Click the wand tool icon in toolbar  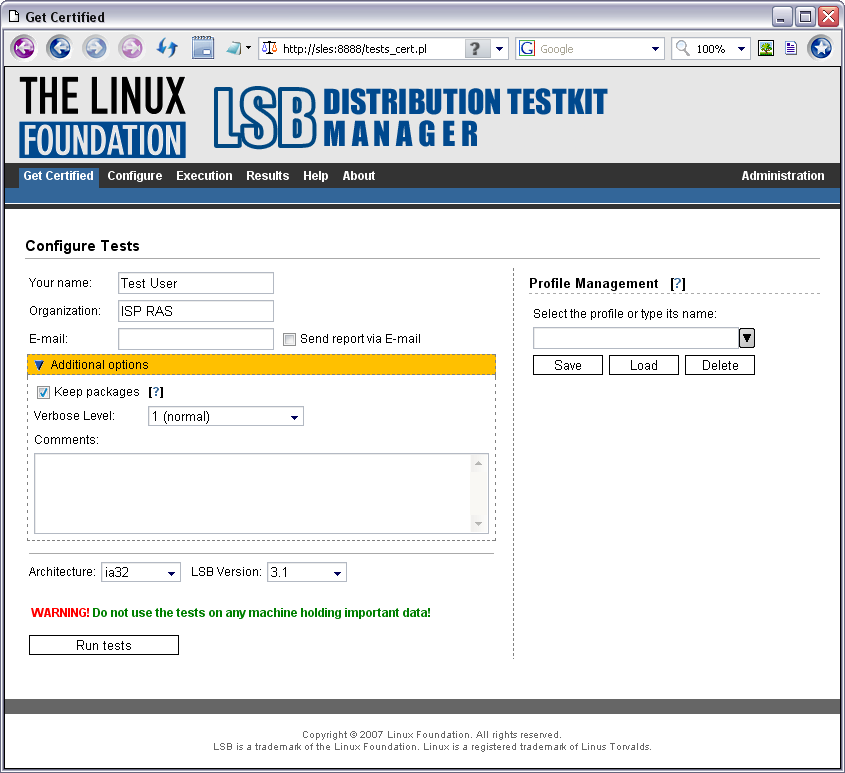[x=233, y=49]
